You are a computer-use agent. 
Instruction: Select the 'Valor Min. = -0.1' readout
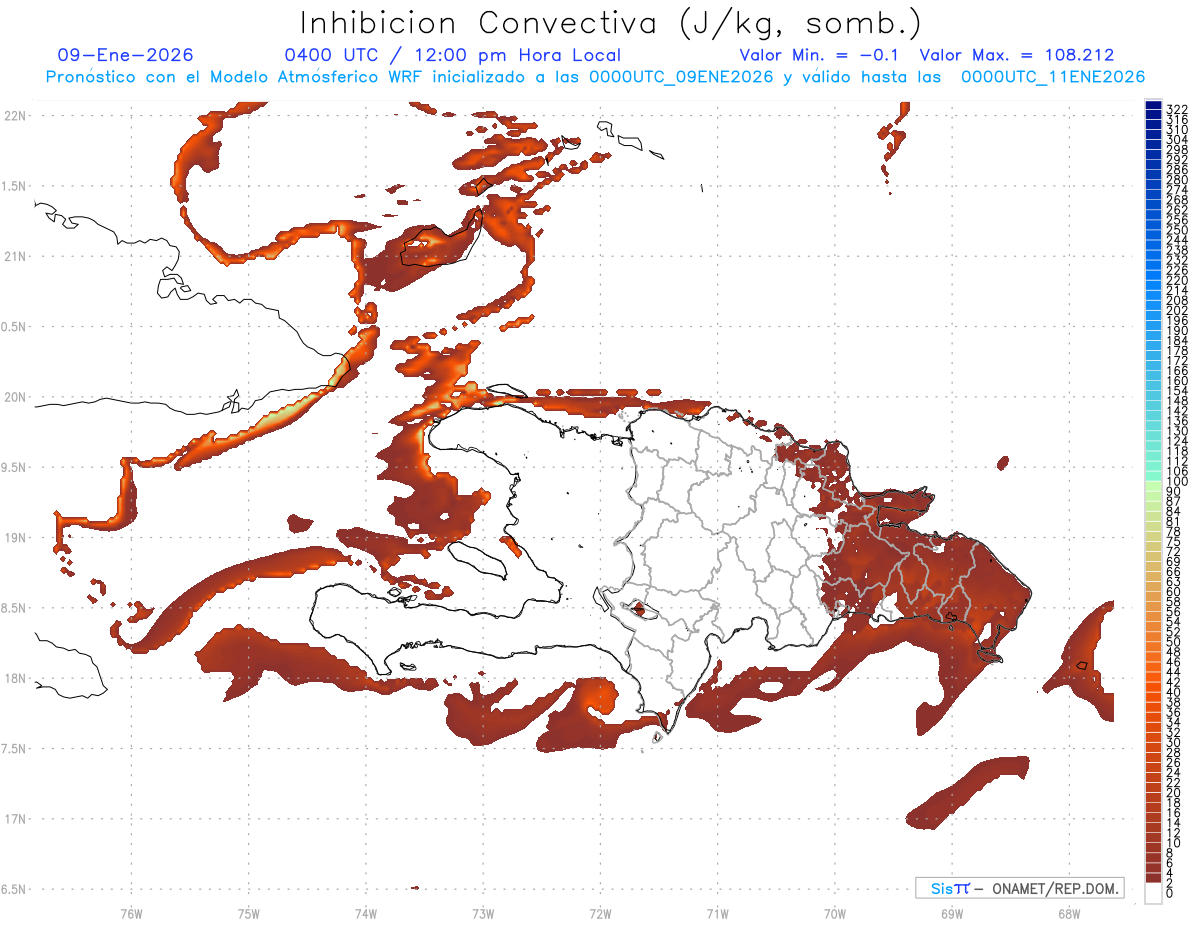820,55
